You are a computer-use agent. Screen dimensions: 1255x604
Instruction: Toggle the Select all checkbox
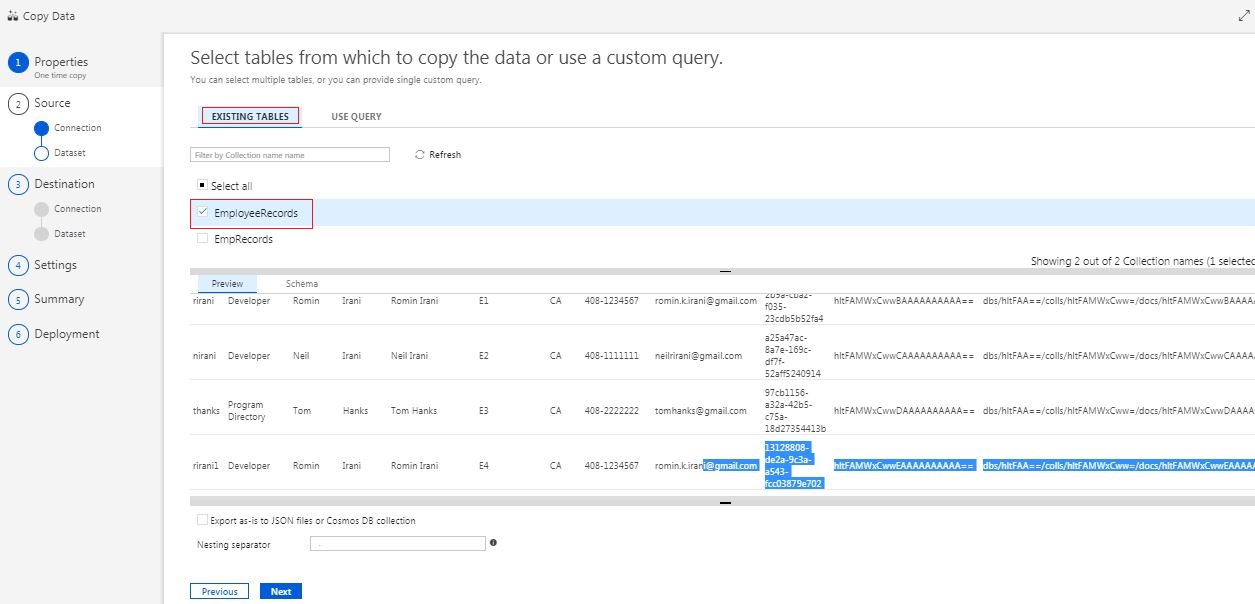click(203, 184)
